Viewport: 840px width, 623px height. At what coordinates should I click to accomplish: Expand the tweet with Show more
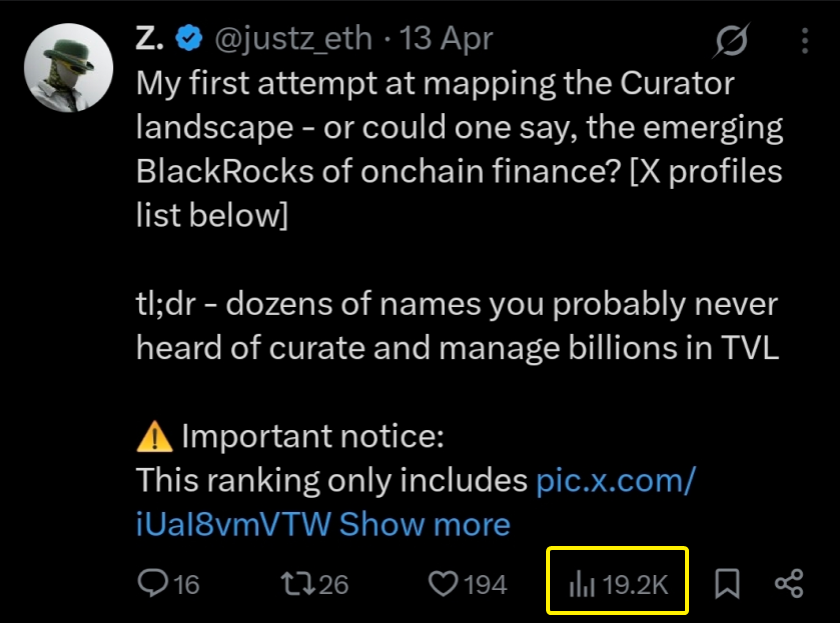click(425, 524)
